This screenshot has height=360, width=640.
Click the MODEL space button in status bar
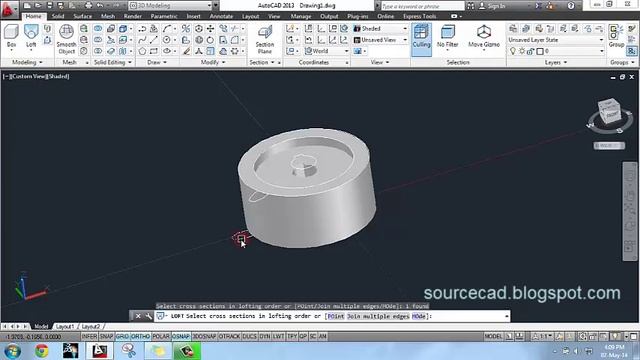click(x=493, y=336)
